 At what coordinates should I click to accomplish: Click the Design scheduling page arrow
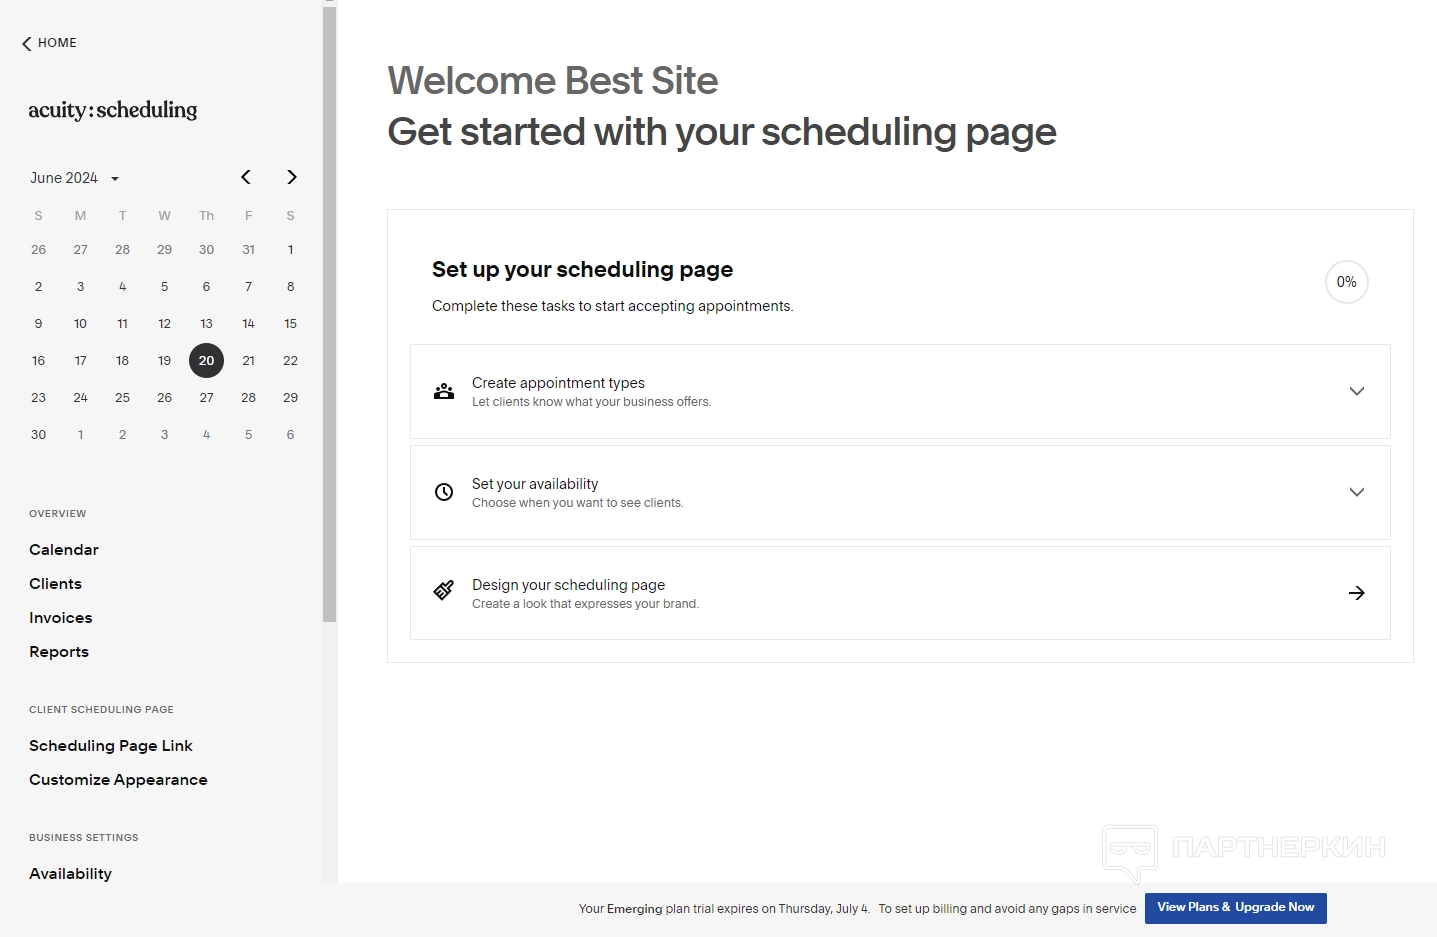1356,593
